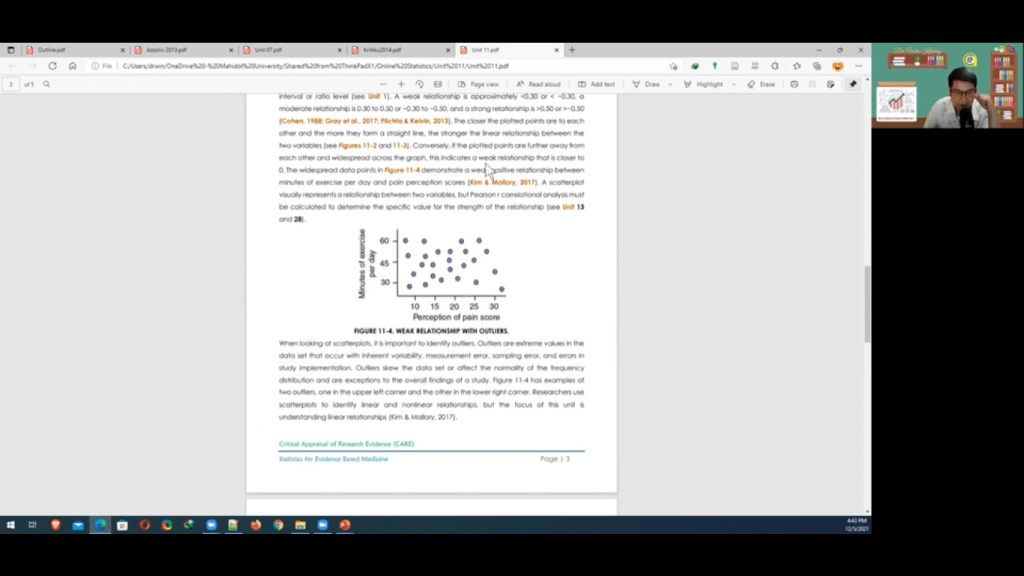Viewport: 1024px width, 576px height.
Task: Go back to the previous page
Action: point(12,66)
